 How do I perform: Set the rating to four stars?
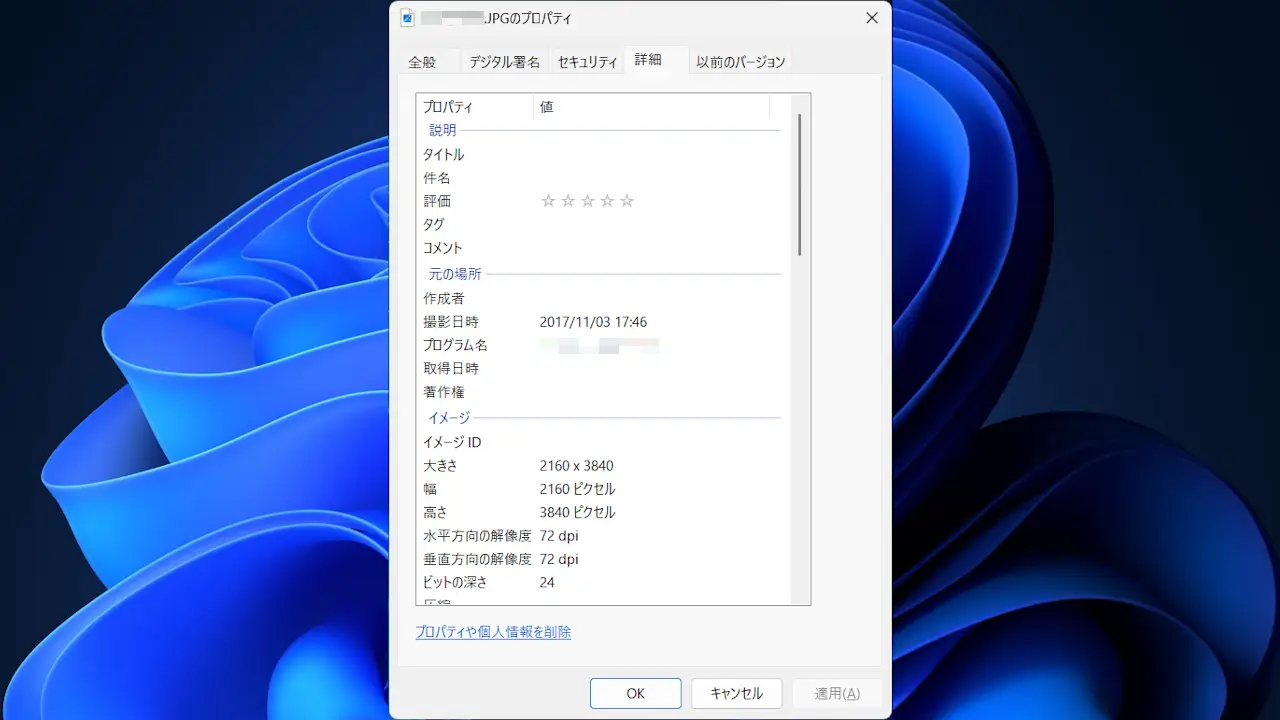607,201
